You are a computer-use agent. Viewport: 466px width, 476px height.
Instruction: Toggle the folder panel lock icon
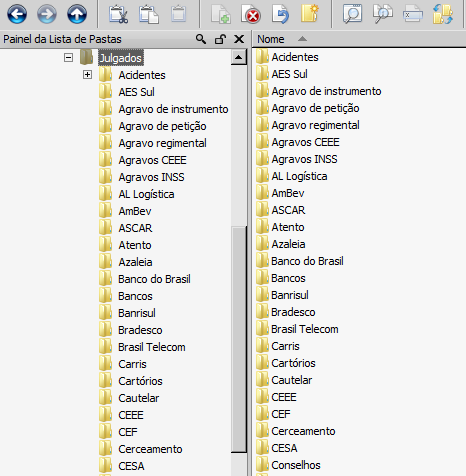tap(220, 39)
